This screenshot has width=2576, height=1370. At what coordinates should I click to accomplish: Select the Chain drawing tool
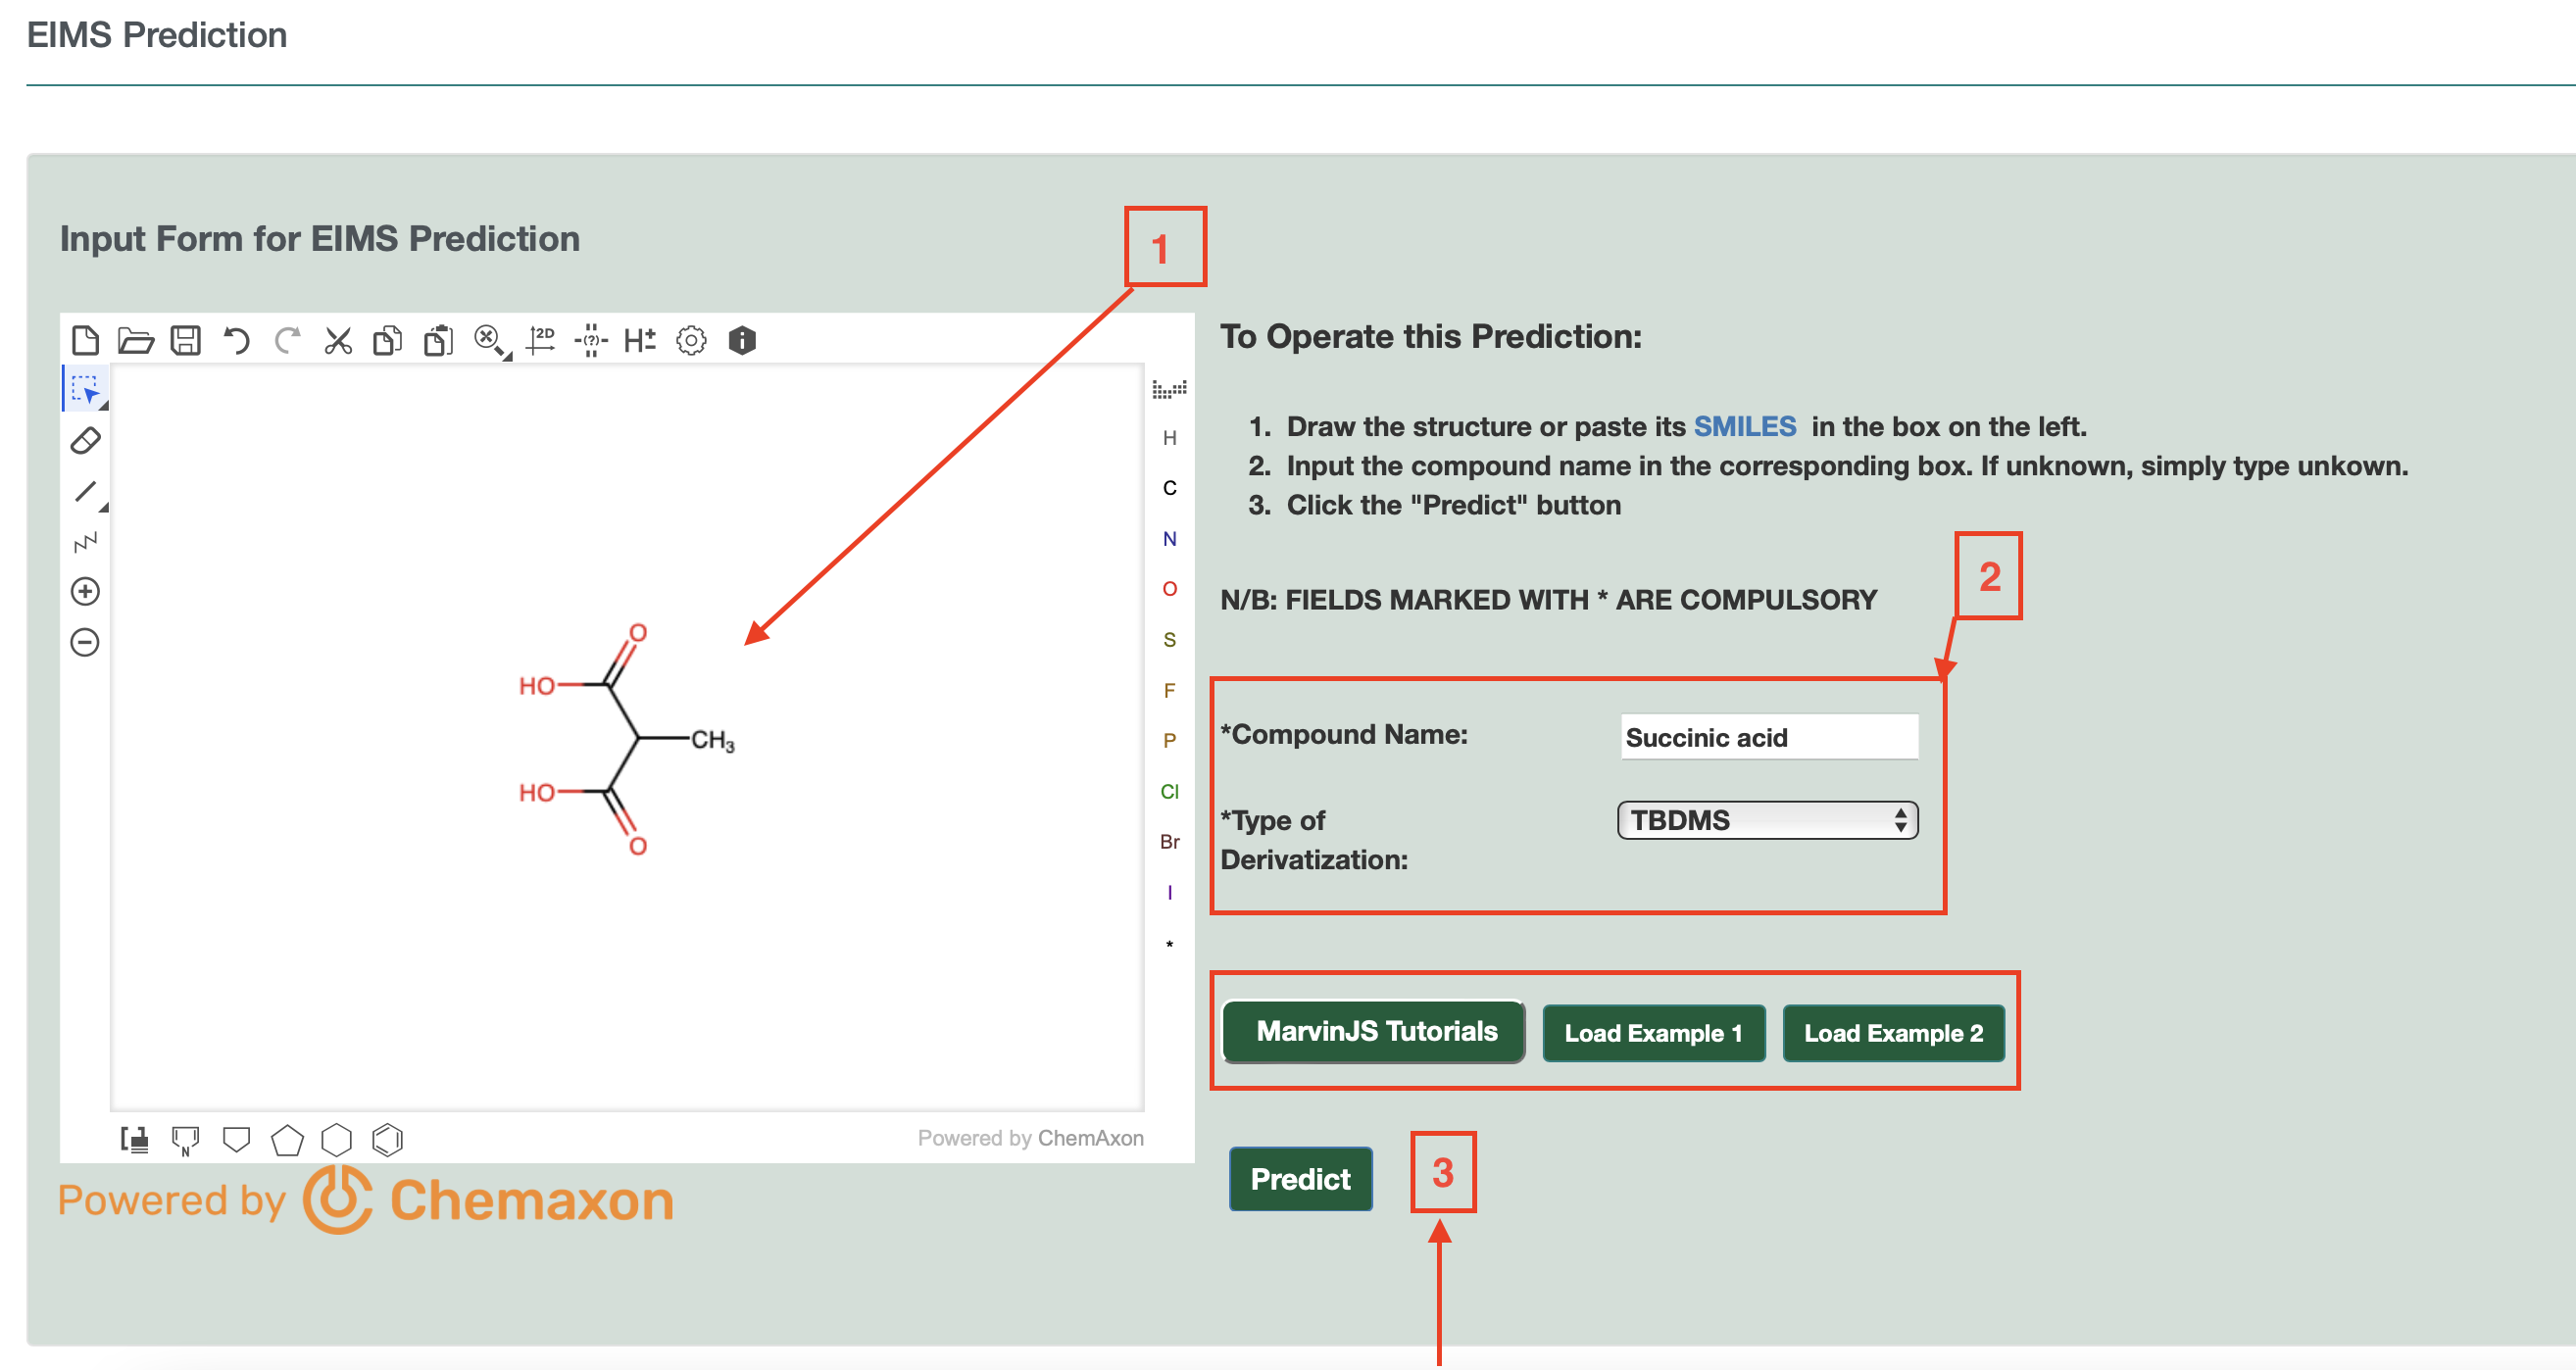(85, 540)
